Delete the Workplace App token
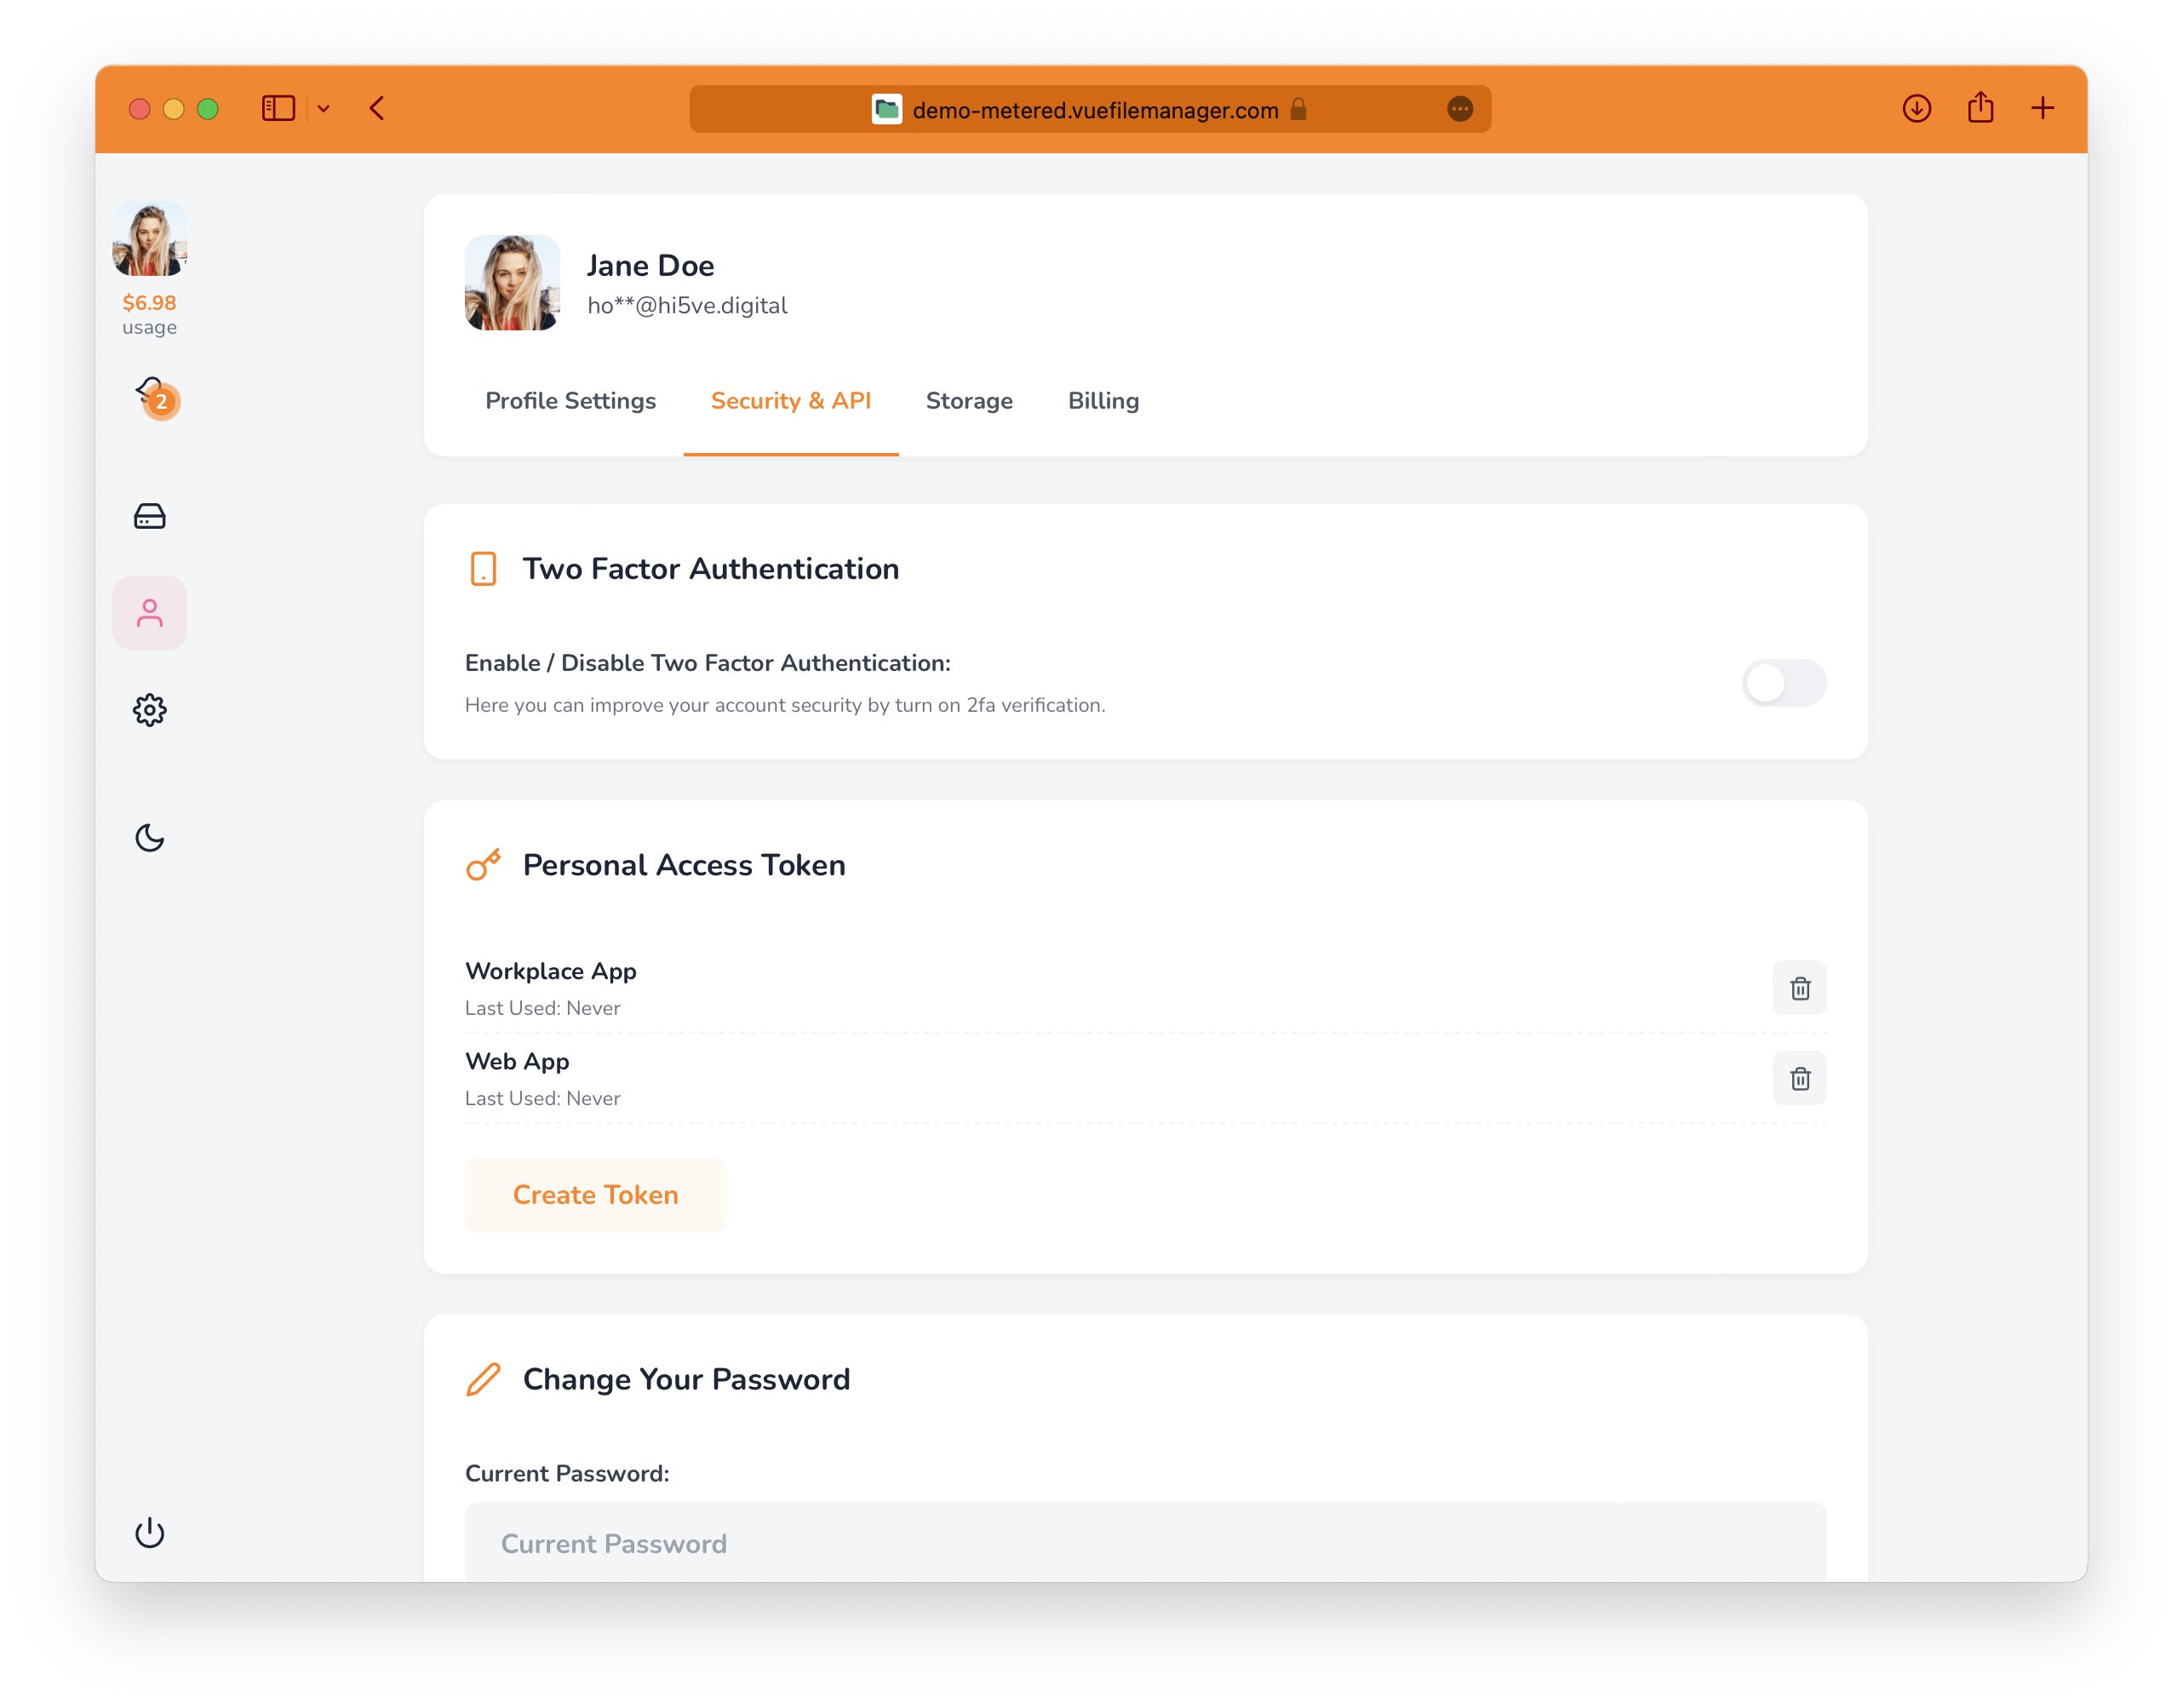 1799,988
